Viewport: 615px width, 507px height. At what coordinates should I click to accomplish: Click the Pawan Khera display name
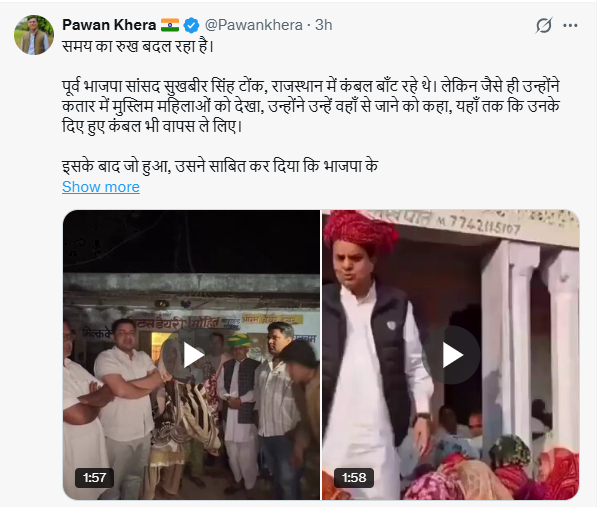tap(109, 25)
